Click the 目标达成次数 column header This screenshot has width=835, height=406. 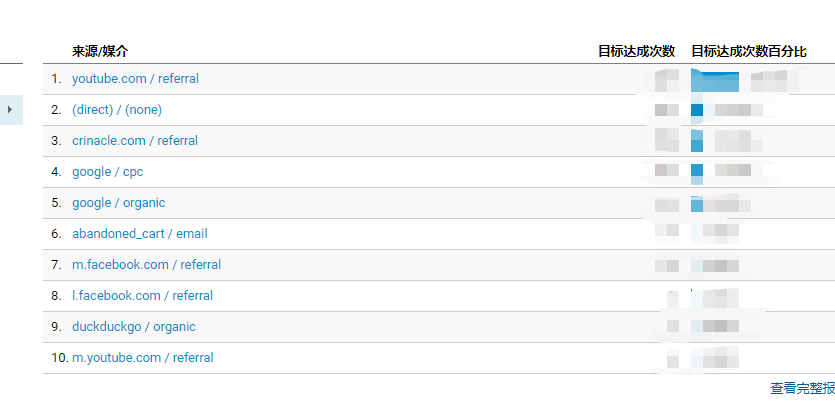point(636,52)
